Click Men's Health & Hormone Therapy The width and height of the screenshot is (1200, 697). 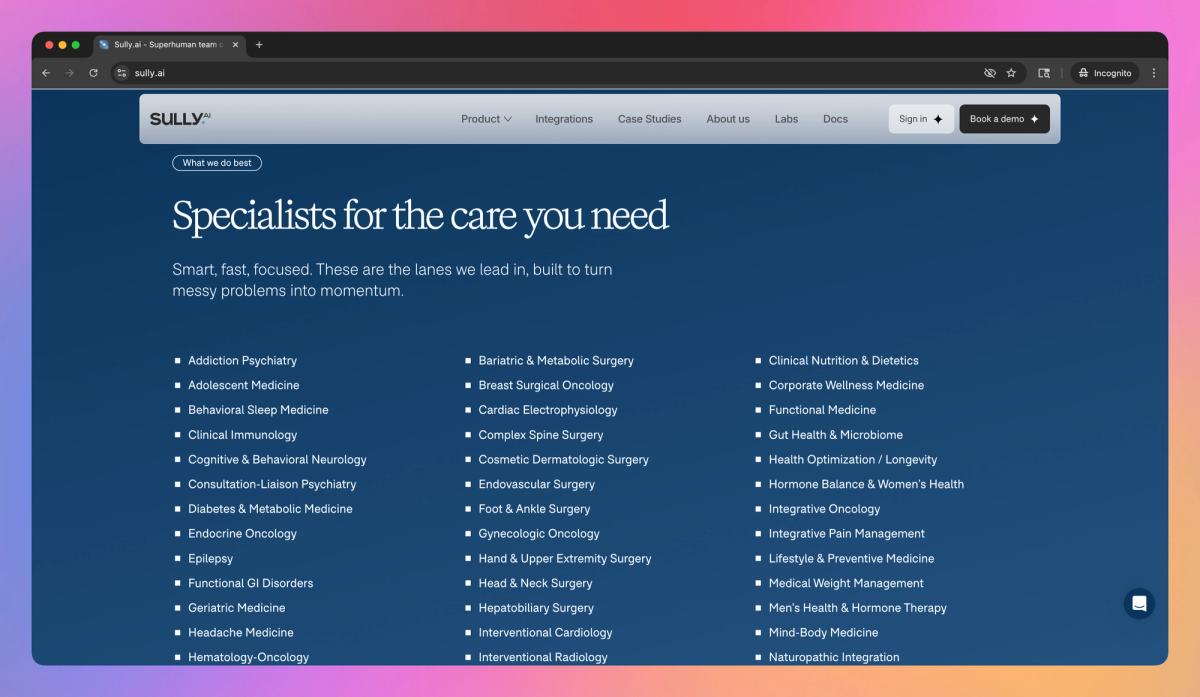[858, 608]
